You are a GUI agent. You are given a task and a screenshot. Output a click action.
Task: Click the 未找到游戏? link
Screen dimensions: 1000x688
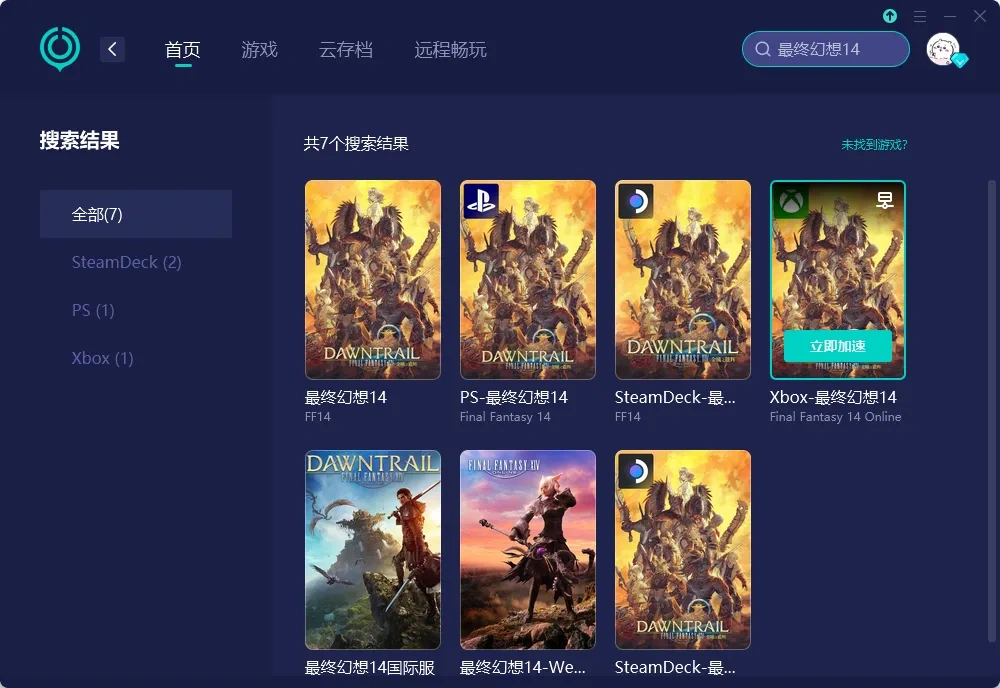click(x=873, y=144)
